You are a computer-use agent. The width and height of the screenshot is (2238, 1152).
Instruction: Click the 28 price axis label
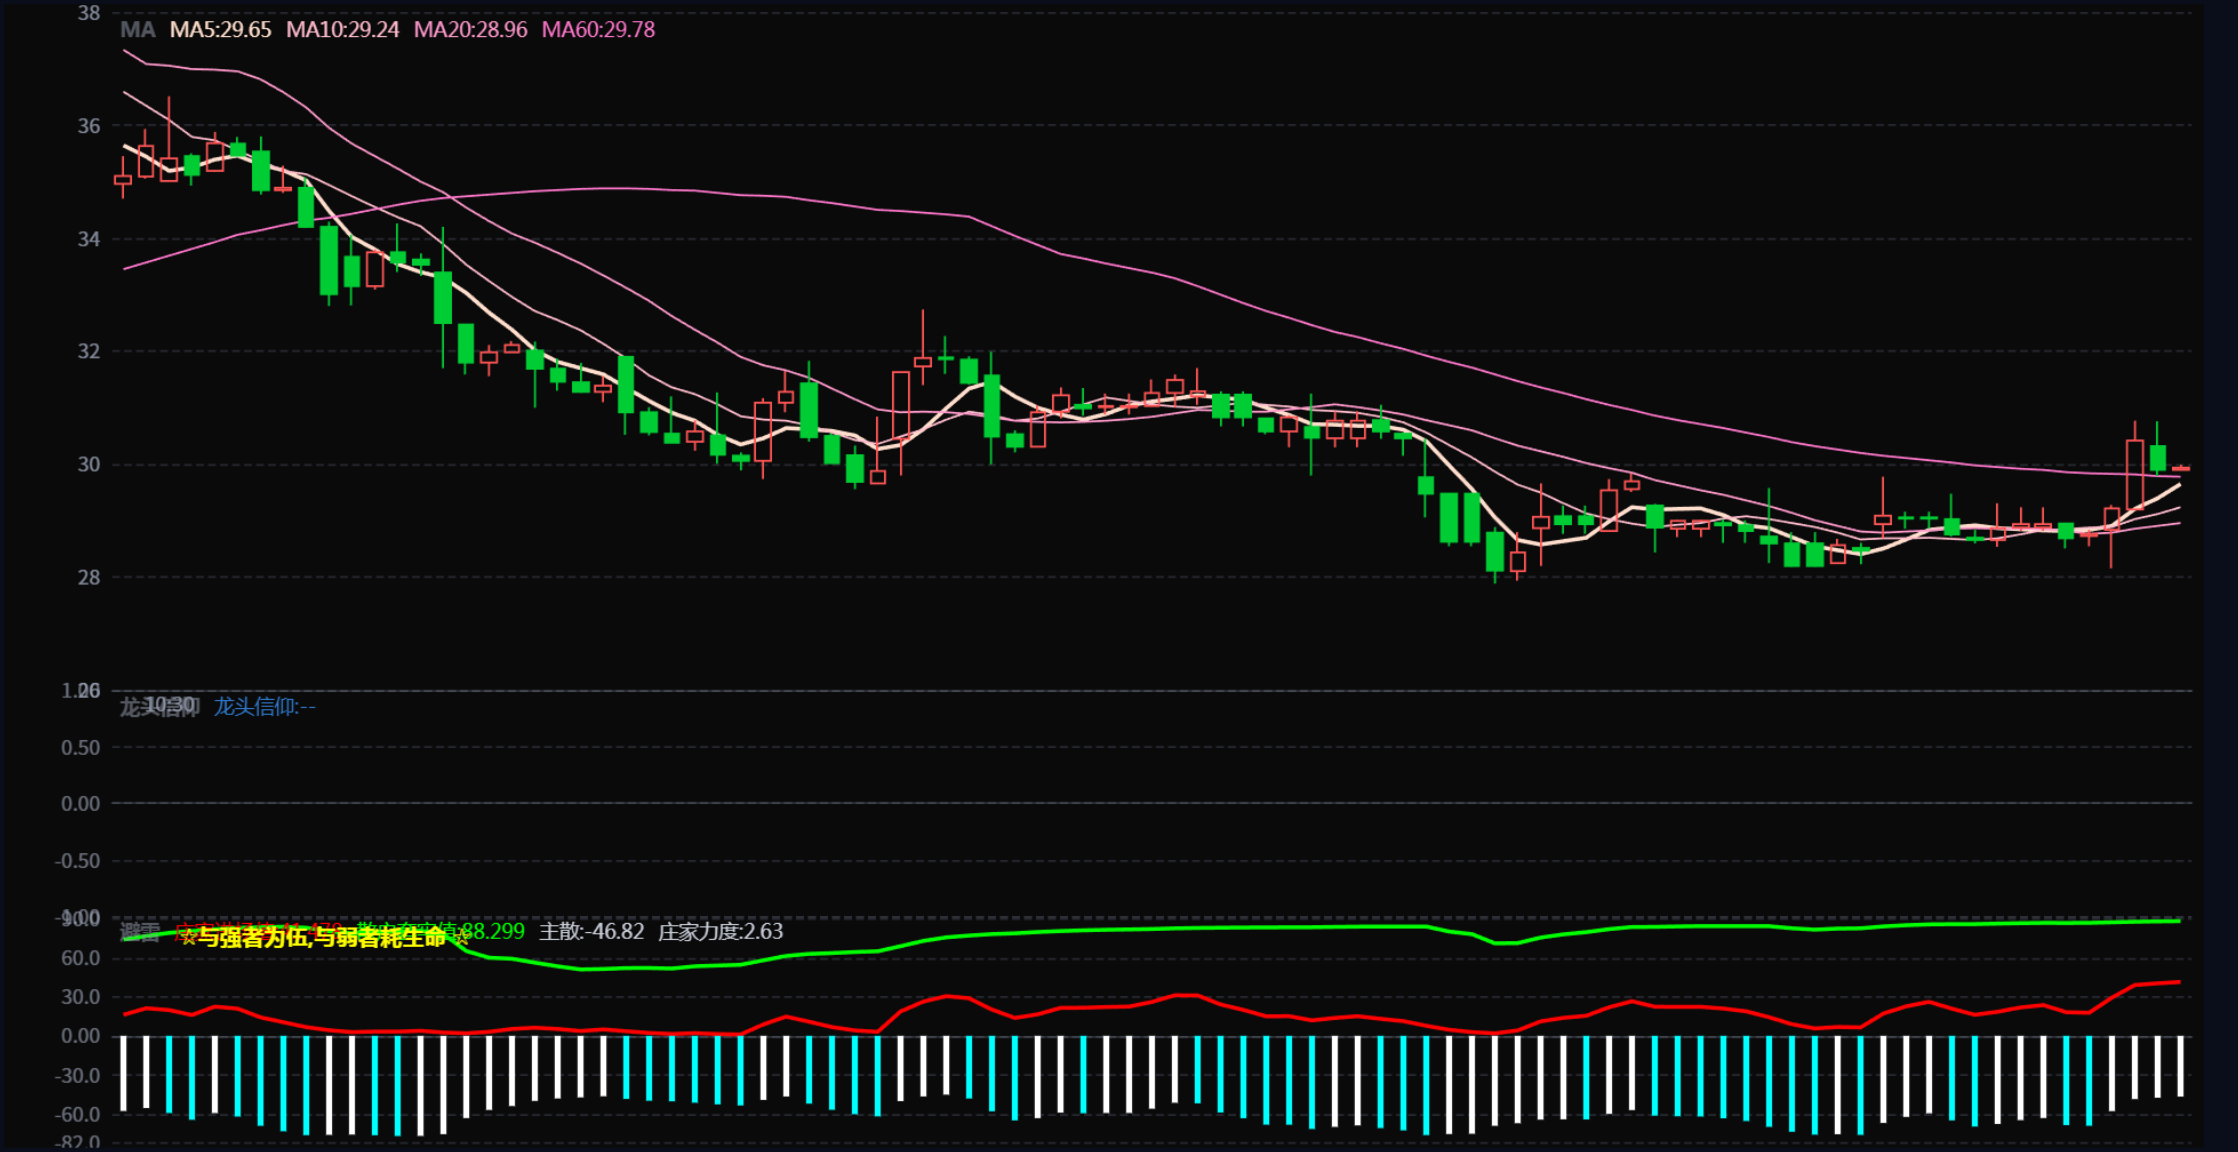[x=89, y=577]
